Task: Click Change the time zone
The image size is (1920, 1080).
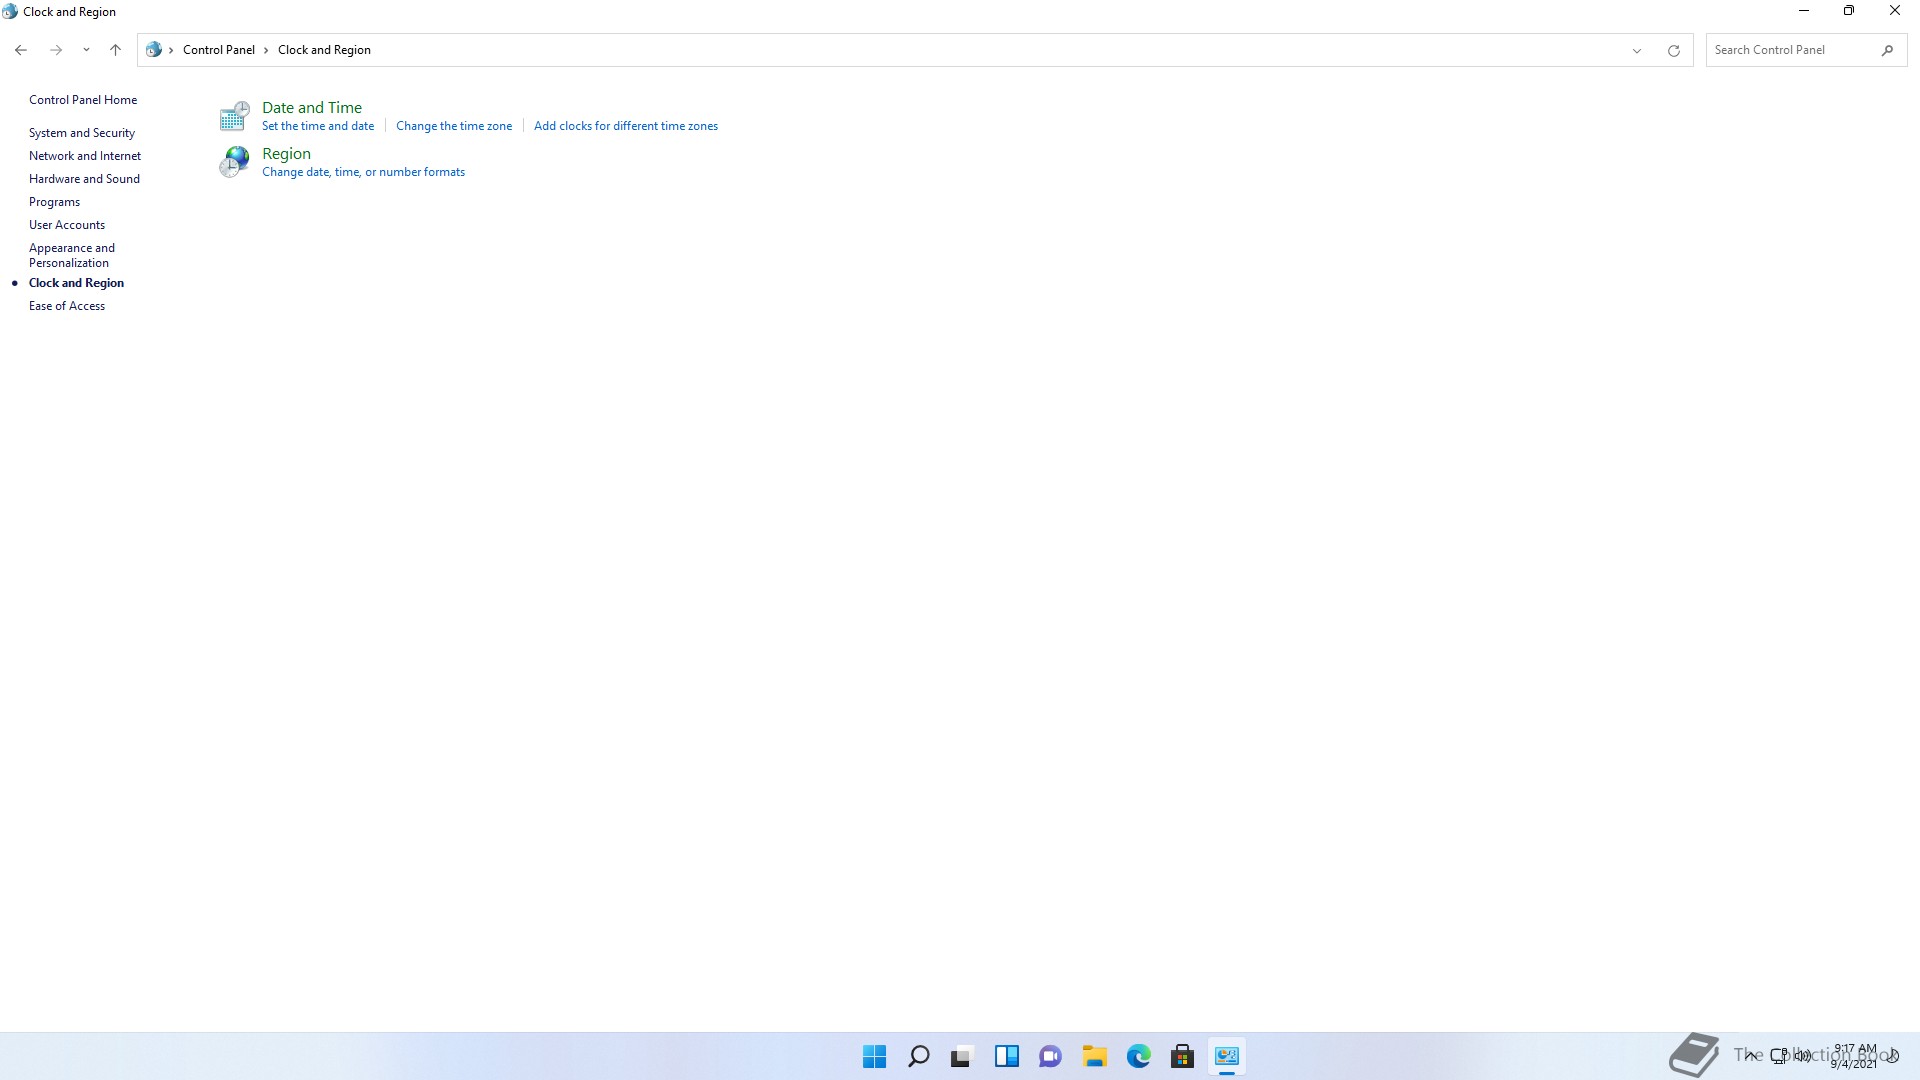Action: pos(454,126)
